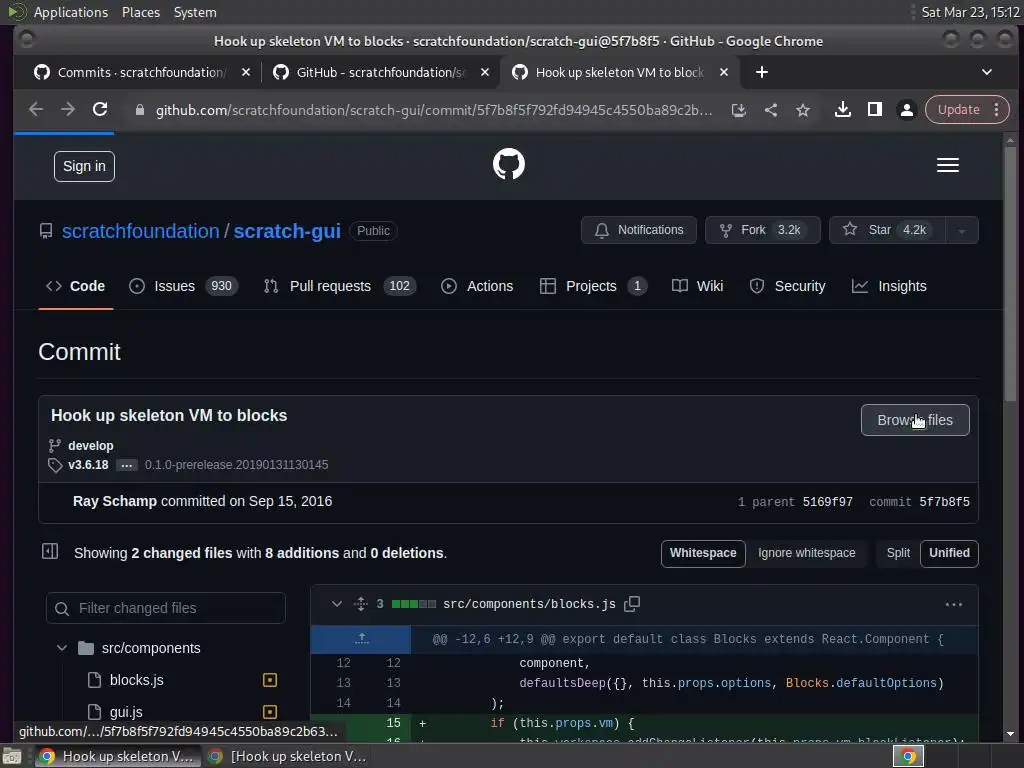Copy the blocks.js file path icon
1024x768 pixels.
[x=632, y=604]
